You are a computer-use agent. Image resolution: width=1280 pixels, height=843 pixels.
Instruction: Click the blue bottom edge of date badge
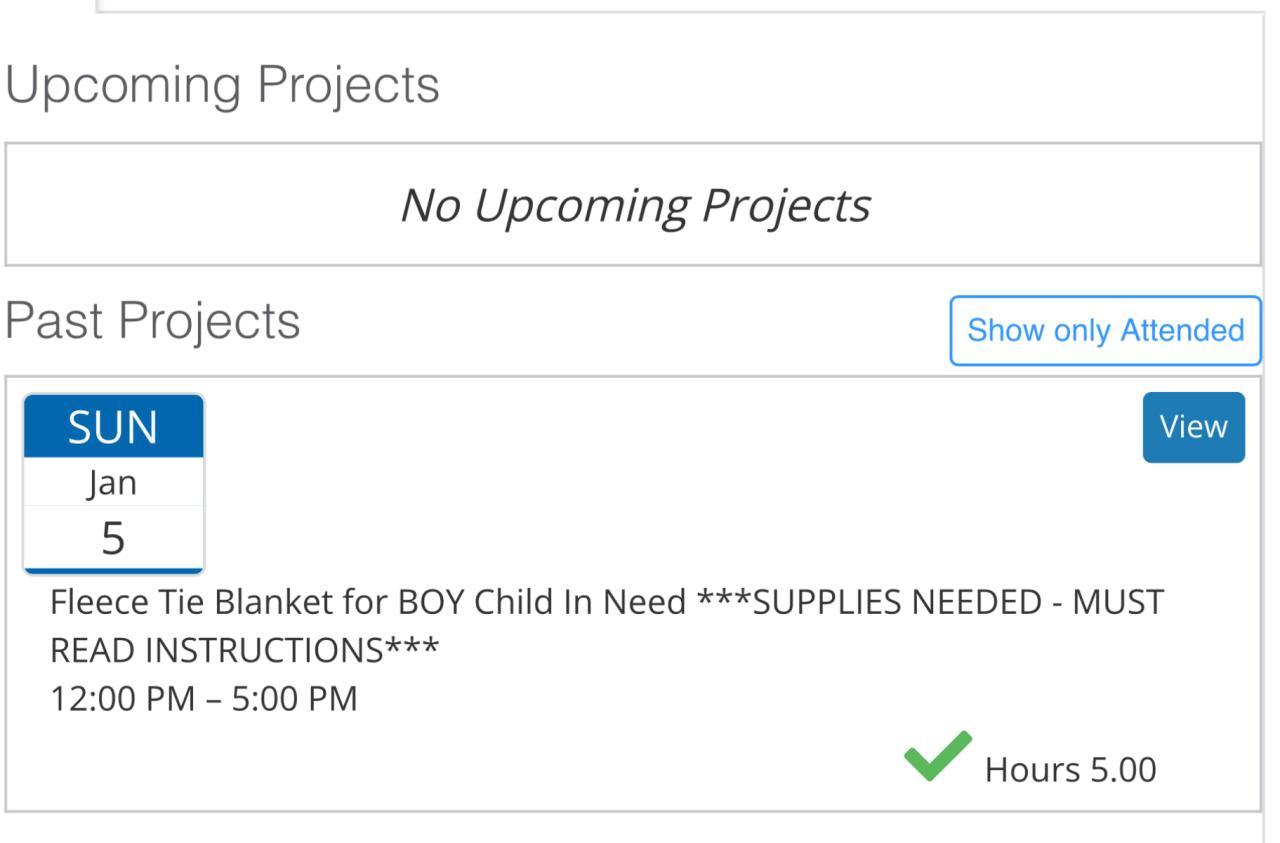point(113,570)
